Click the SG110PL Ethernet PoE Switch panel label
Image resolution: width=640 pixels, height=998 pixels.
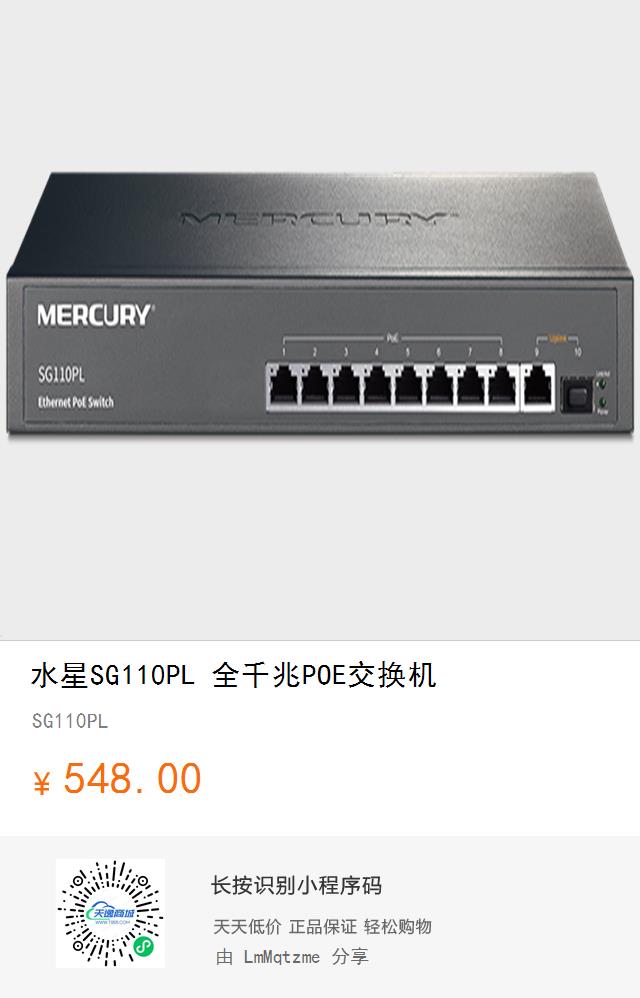[x=76, y=387]
